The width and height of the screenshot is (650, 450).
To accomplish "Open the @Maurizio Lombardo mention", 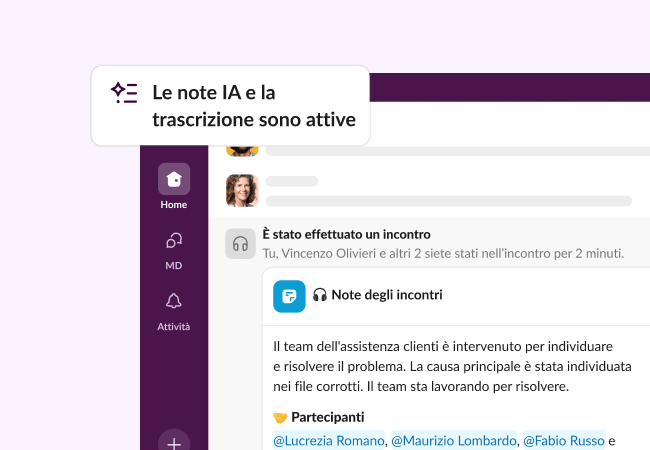I will coord(453,440).
